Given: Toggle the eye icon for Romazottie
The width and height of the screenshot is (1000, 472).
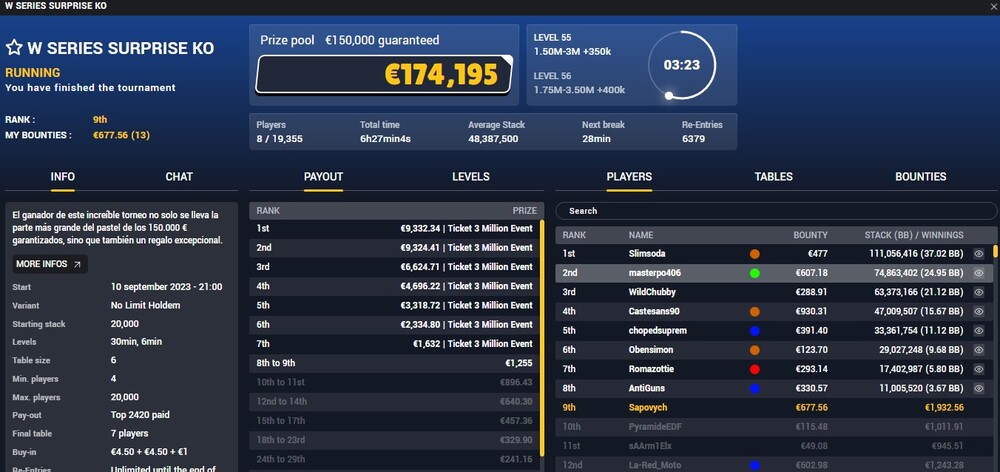Looking at the screenshot, I should coord(979,369).
